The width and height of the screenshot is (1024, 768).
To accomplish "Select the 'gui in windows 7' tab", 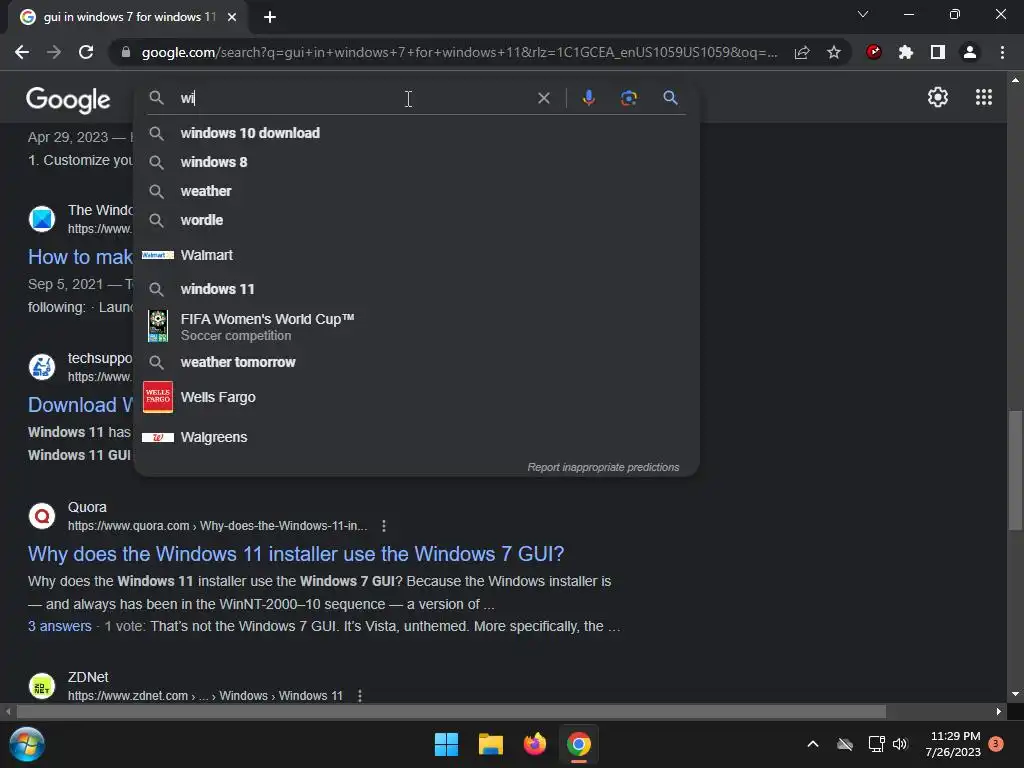I will tap(129, 17).
